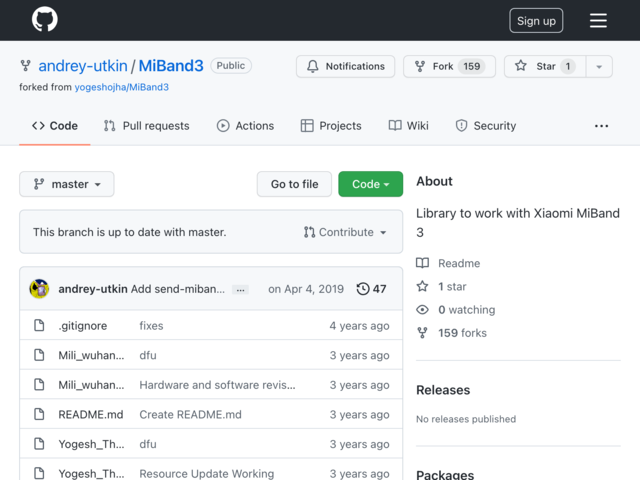This screenshot has height=480, width=640.
Task: Click the Sign up button
Action: point(536,20)
